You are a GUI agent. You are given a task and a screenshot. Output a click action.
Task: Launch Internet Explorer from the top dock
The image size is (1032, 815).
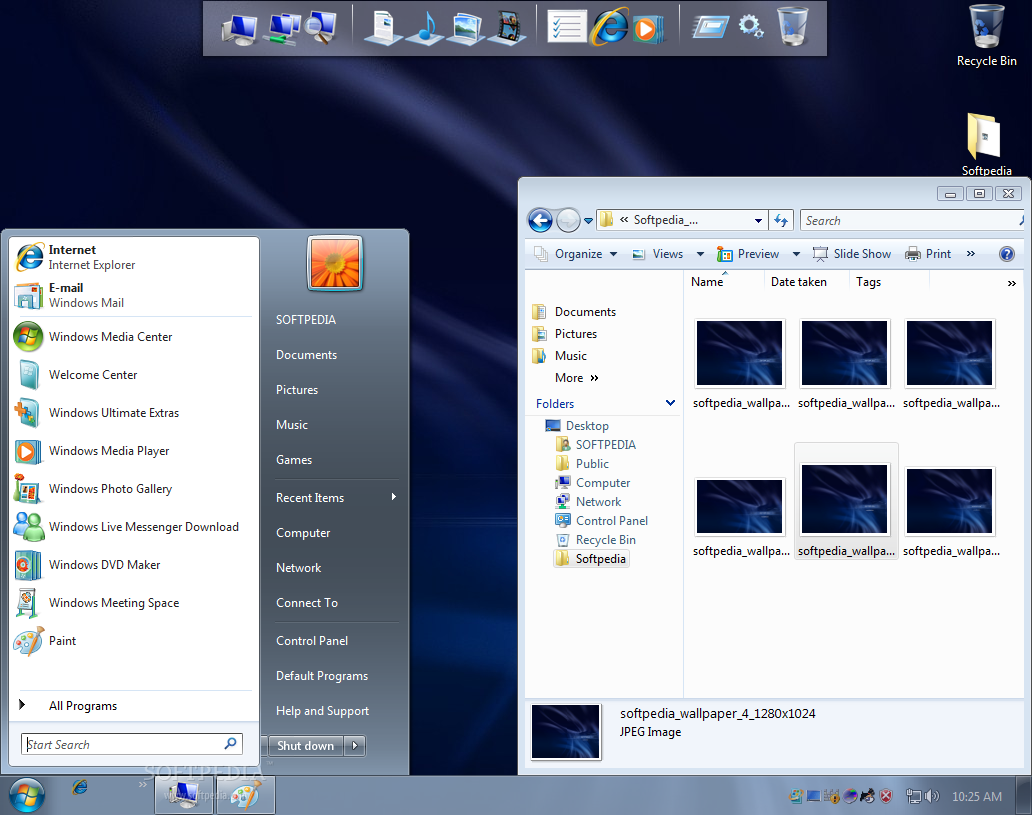pyautogui.click(x=609, y=28)
